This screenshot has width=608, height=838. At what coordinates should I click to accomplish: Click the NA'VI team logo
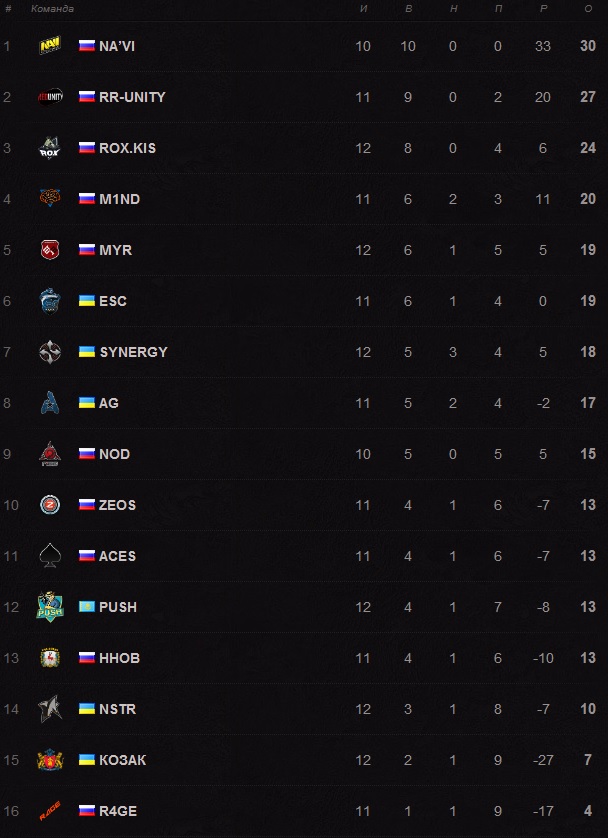point(50,46)
